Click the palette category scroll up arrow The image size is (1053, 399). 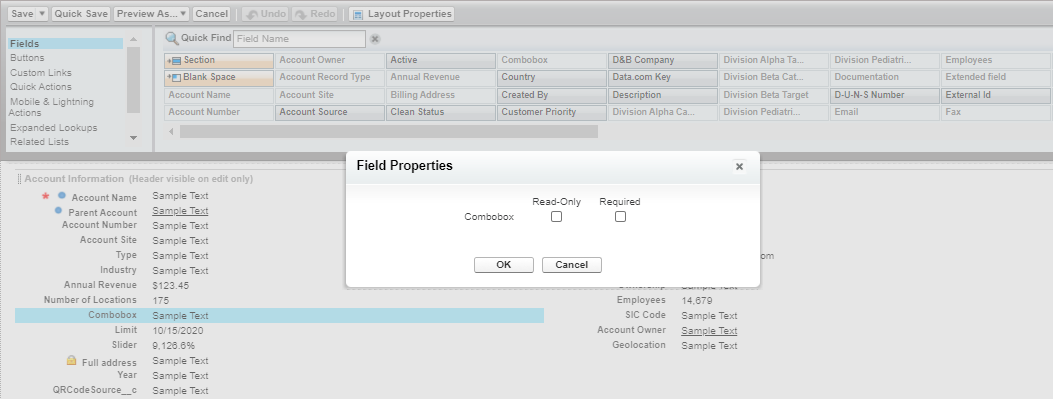(133, 40)
